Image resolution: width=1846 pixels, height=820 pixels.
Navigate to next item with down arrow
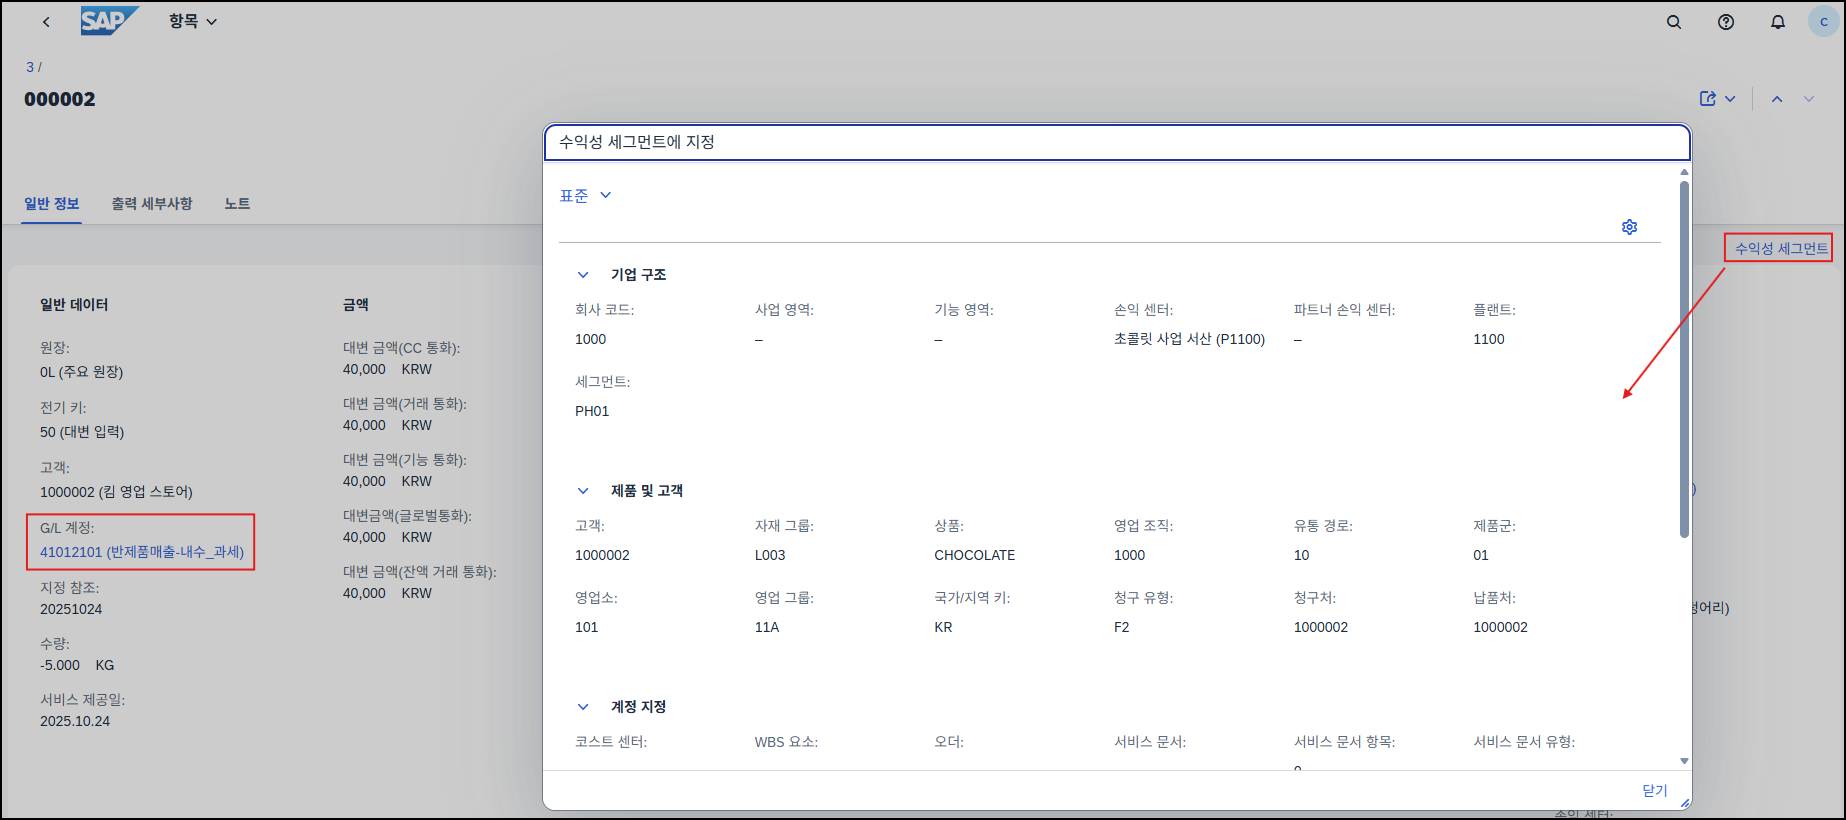[x=1809, y=99]
